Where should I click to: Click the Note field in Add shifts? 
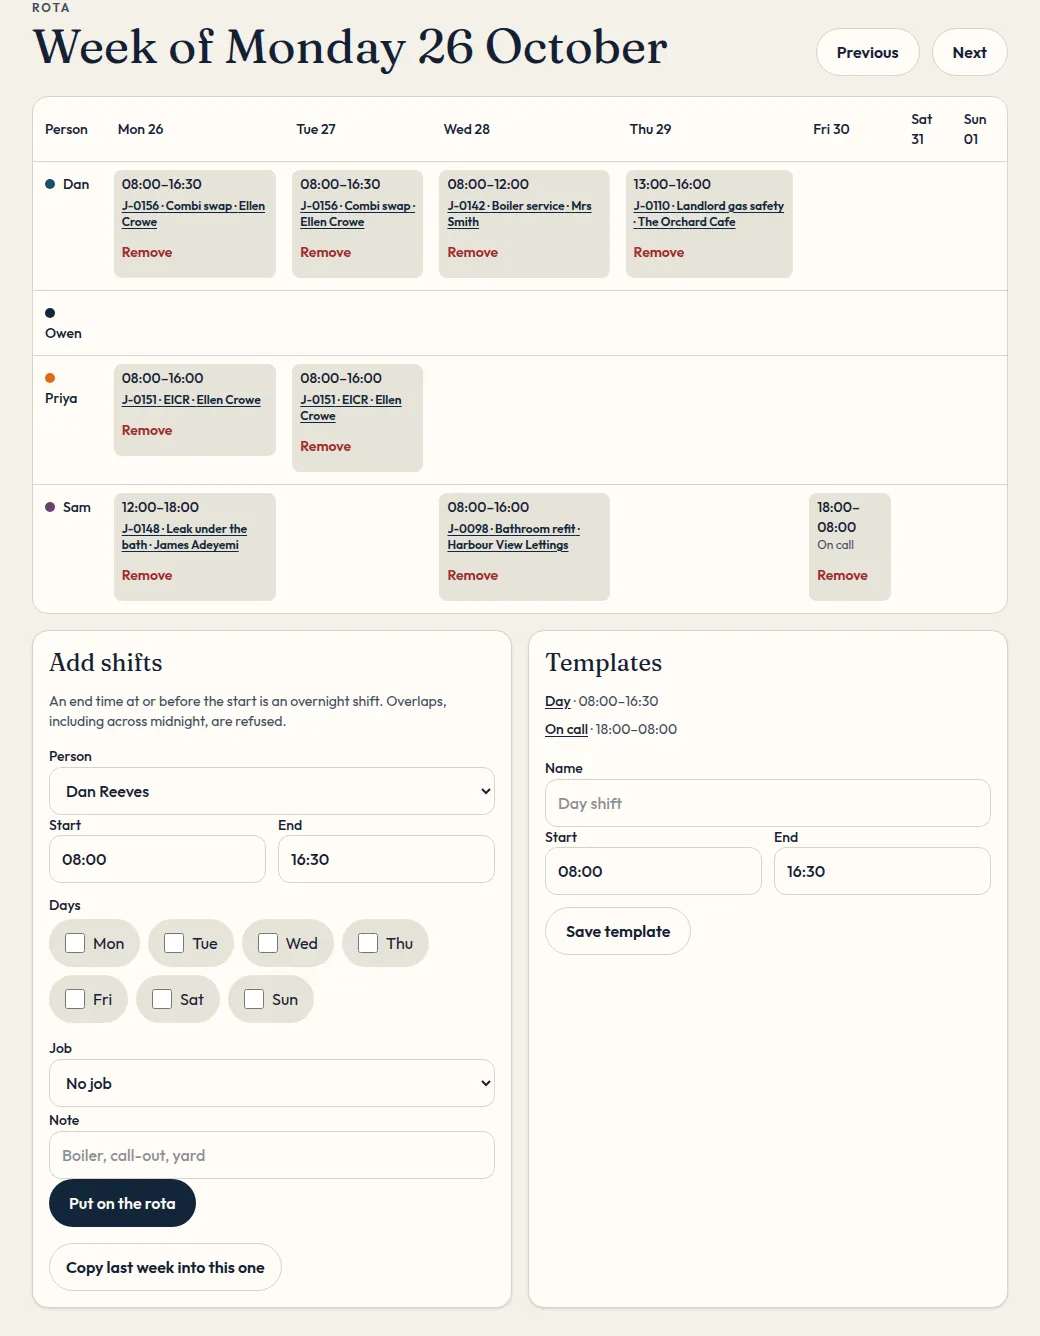[272, 1155]
